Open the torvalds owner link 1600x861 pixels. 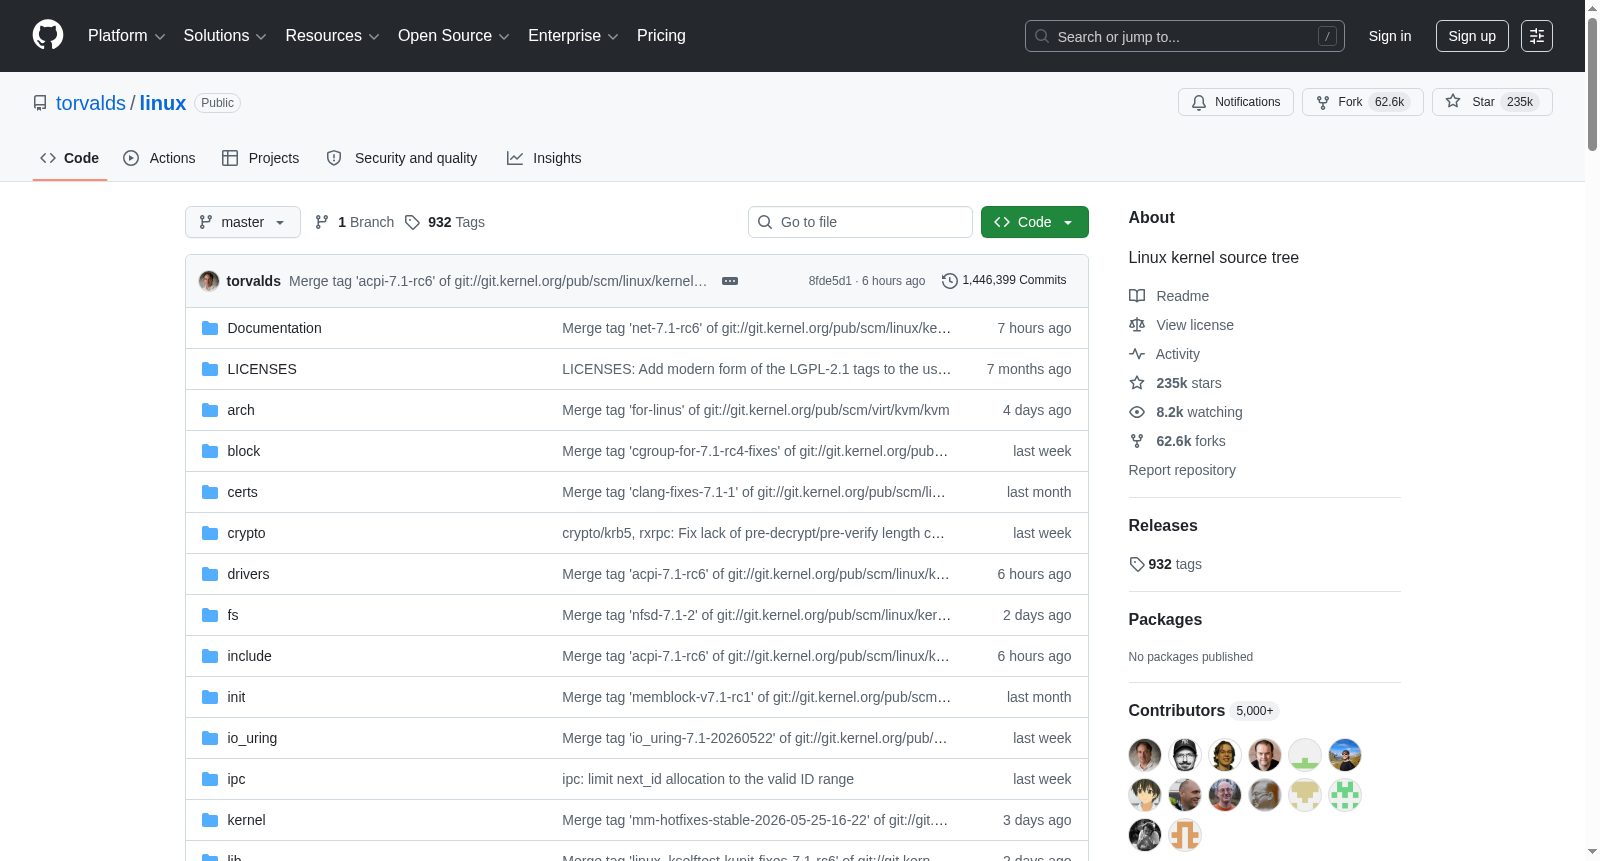pyautogui.click(x=91, y=103)
